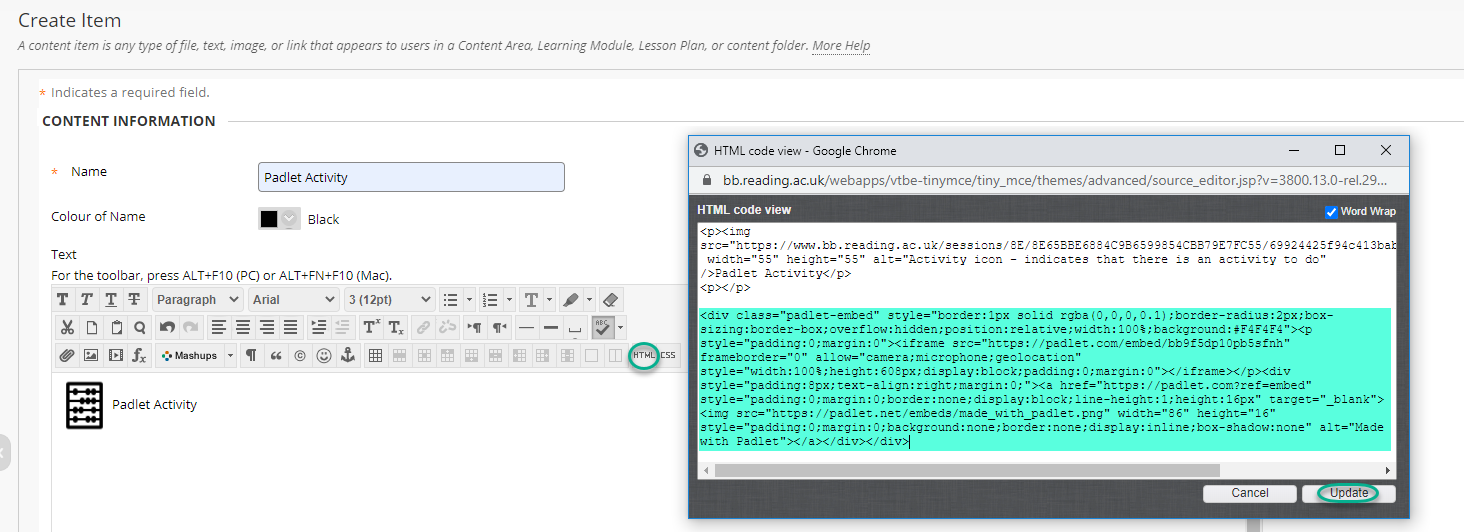The width and height of the screenshot is (1464, 532).
Task: Expand the numbered list style arrow
Action: point(509,299)
